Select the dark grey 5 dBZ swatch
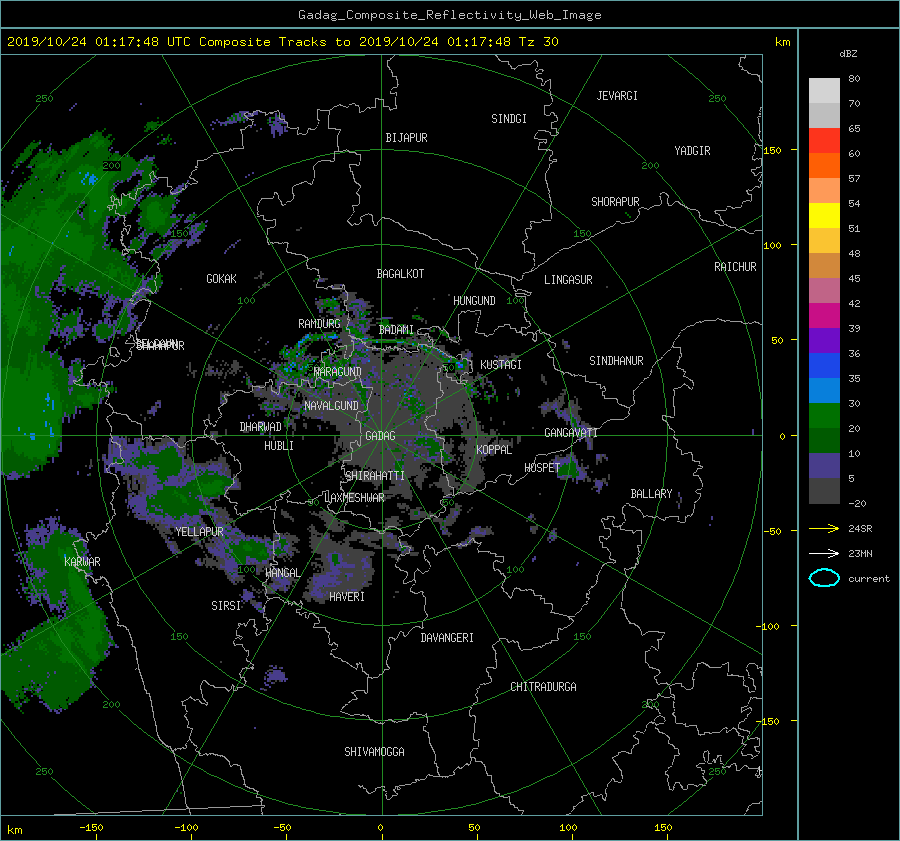Viewport: 900px width, 841px height. [824, 490]
